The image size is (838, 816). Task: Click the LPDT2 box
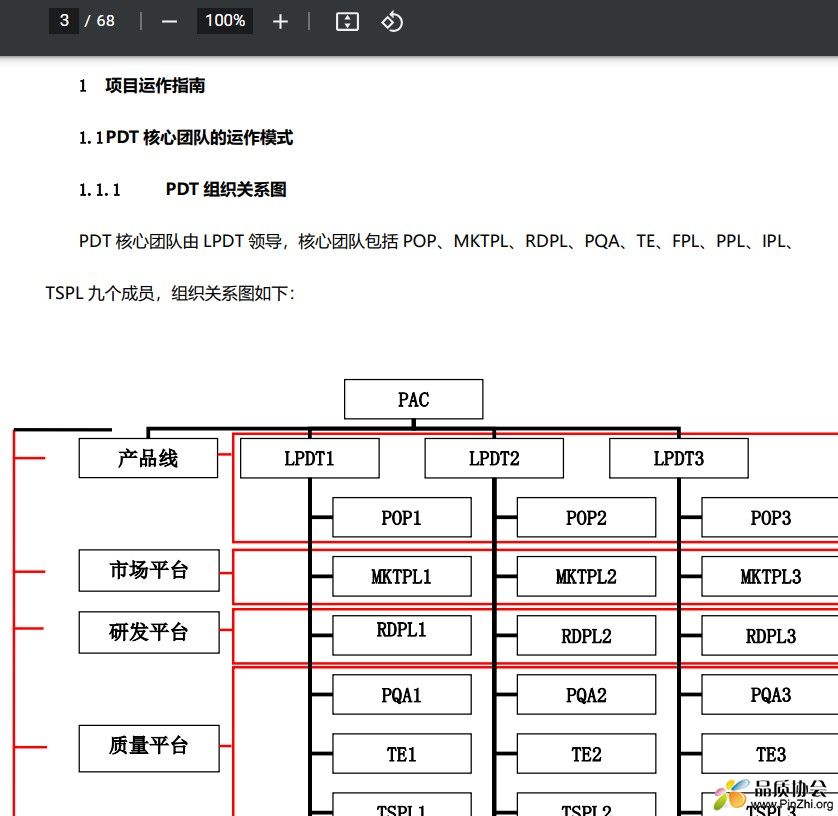494,458
